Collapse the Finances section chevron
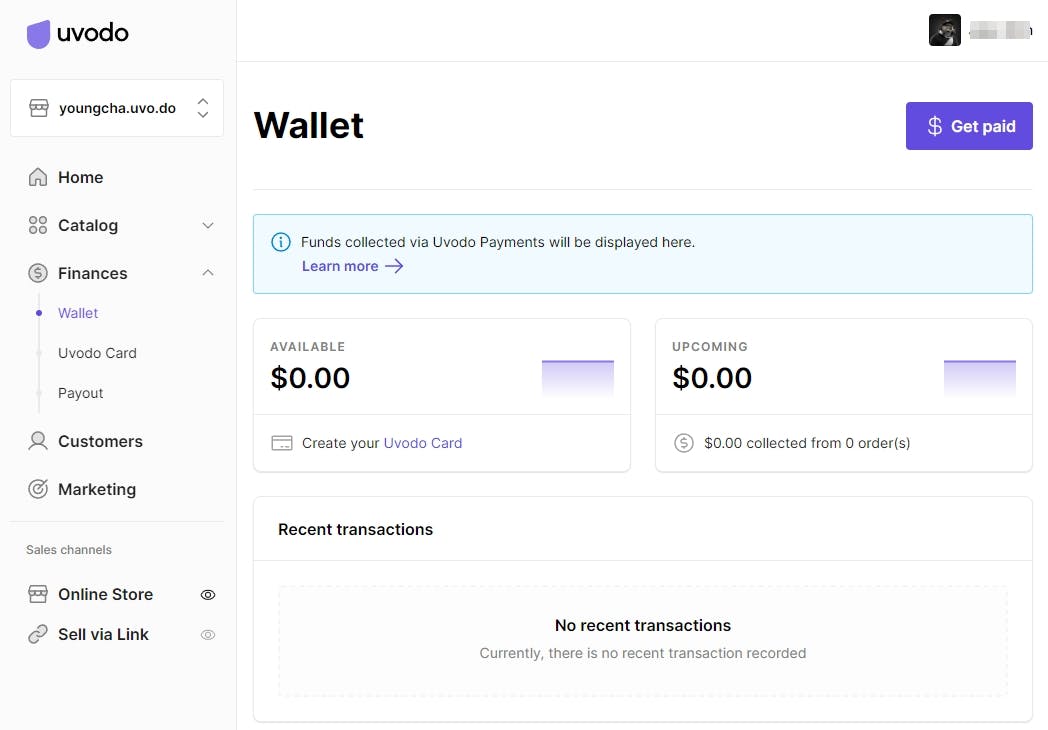This screenshot has height=730, width=1048. pos(208,273)
